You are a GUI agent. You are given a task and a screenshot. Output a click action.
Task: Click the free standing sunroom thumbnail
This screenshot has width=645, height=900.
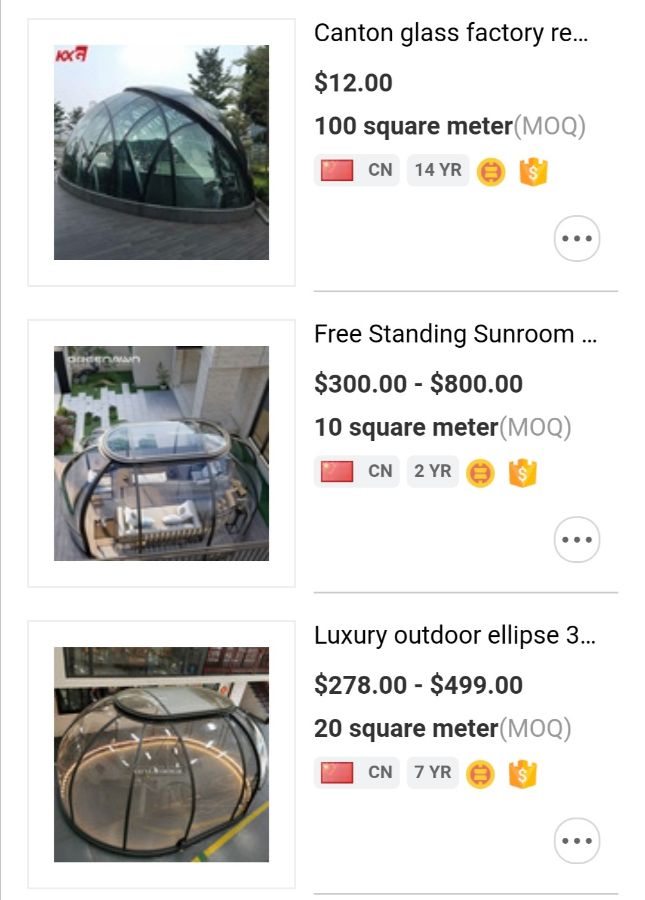[161, 453]
